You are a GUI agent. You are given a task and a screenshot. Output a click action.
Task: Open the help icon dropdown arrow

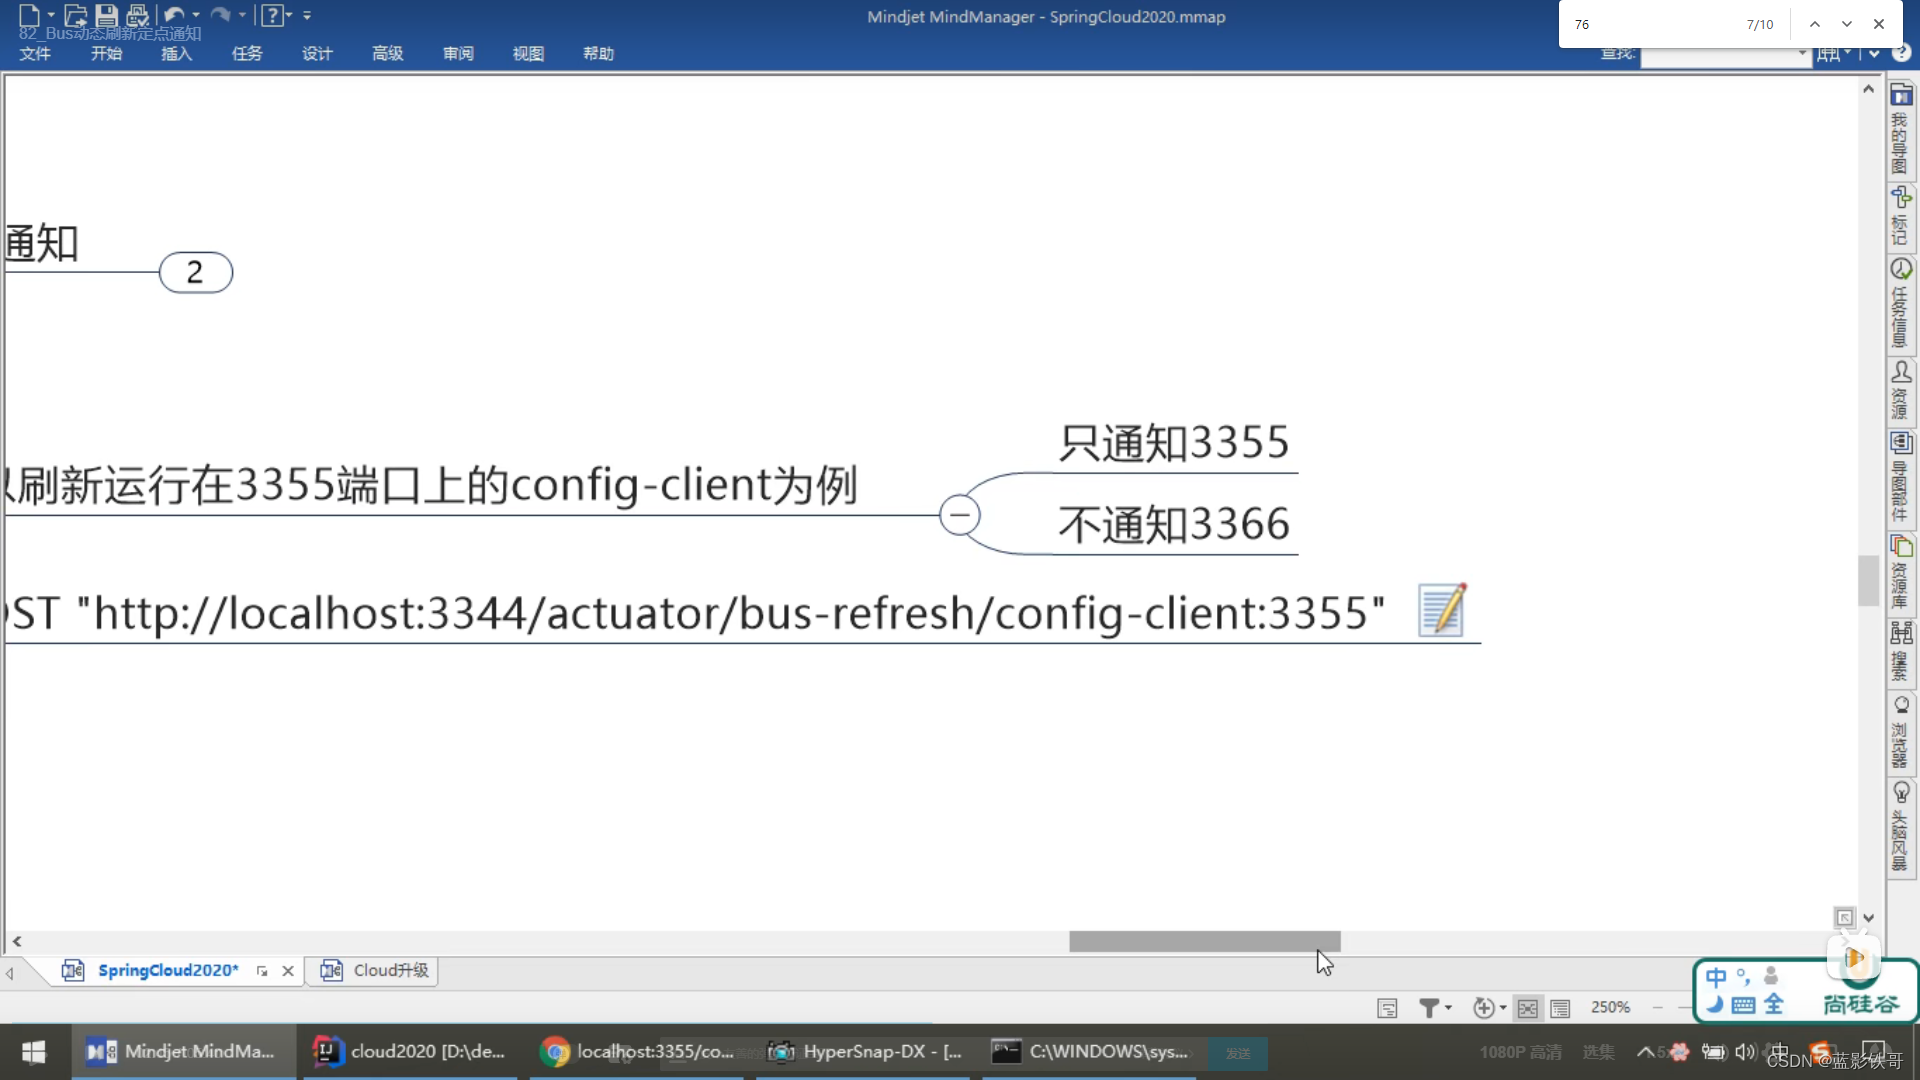[289, 15]
